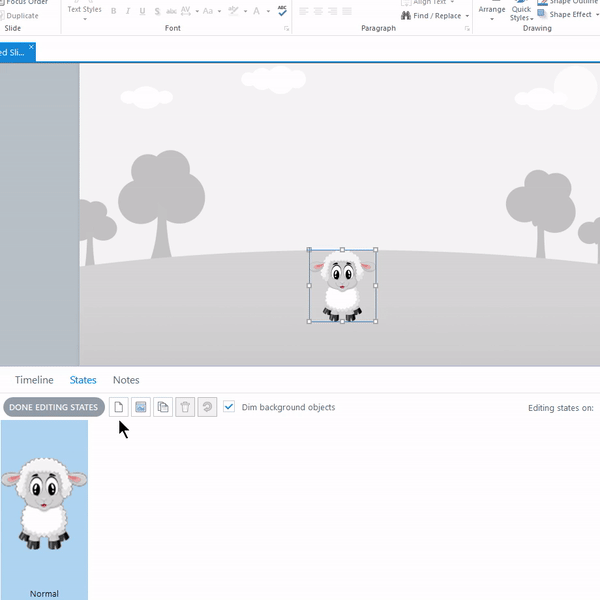This screenshot has height=600, width=600.
Task: Uncheck Dim background objects checkbox
Action: [x=229, y=407]
